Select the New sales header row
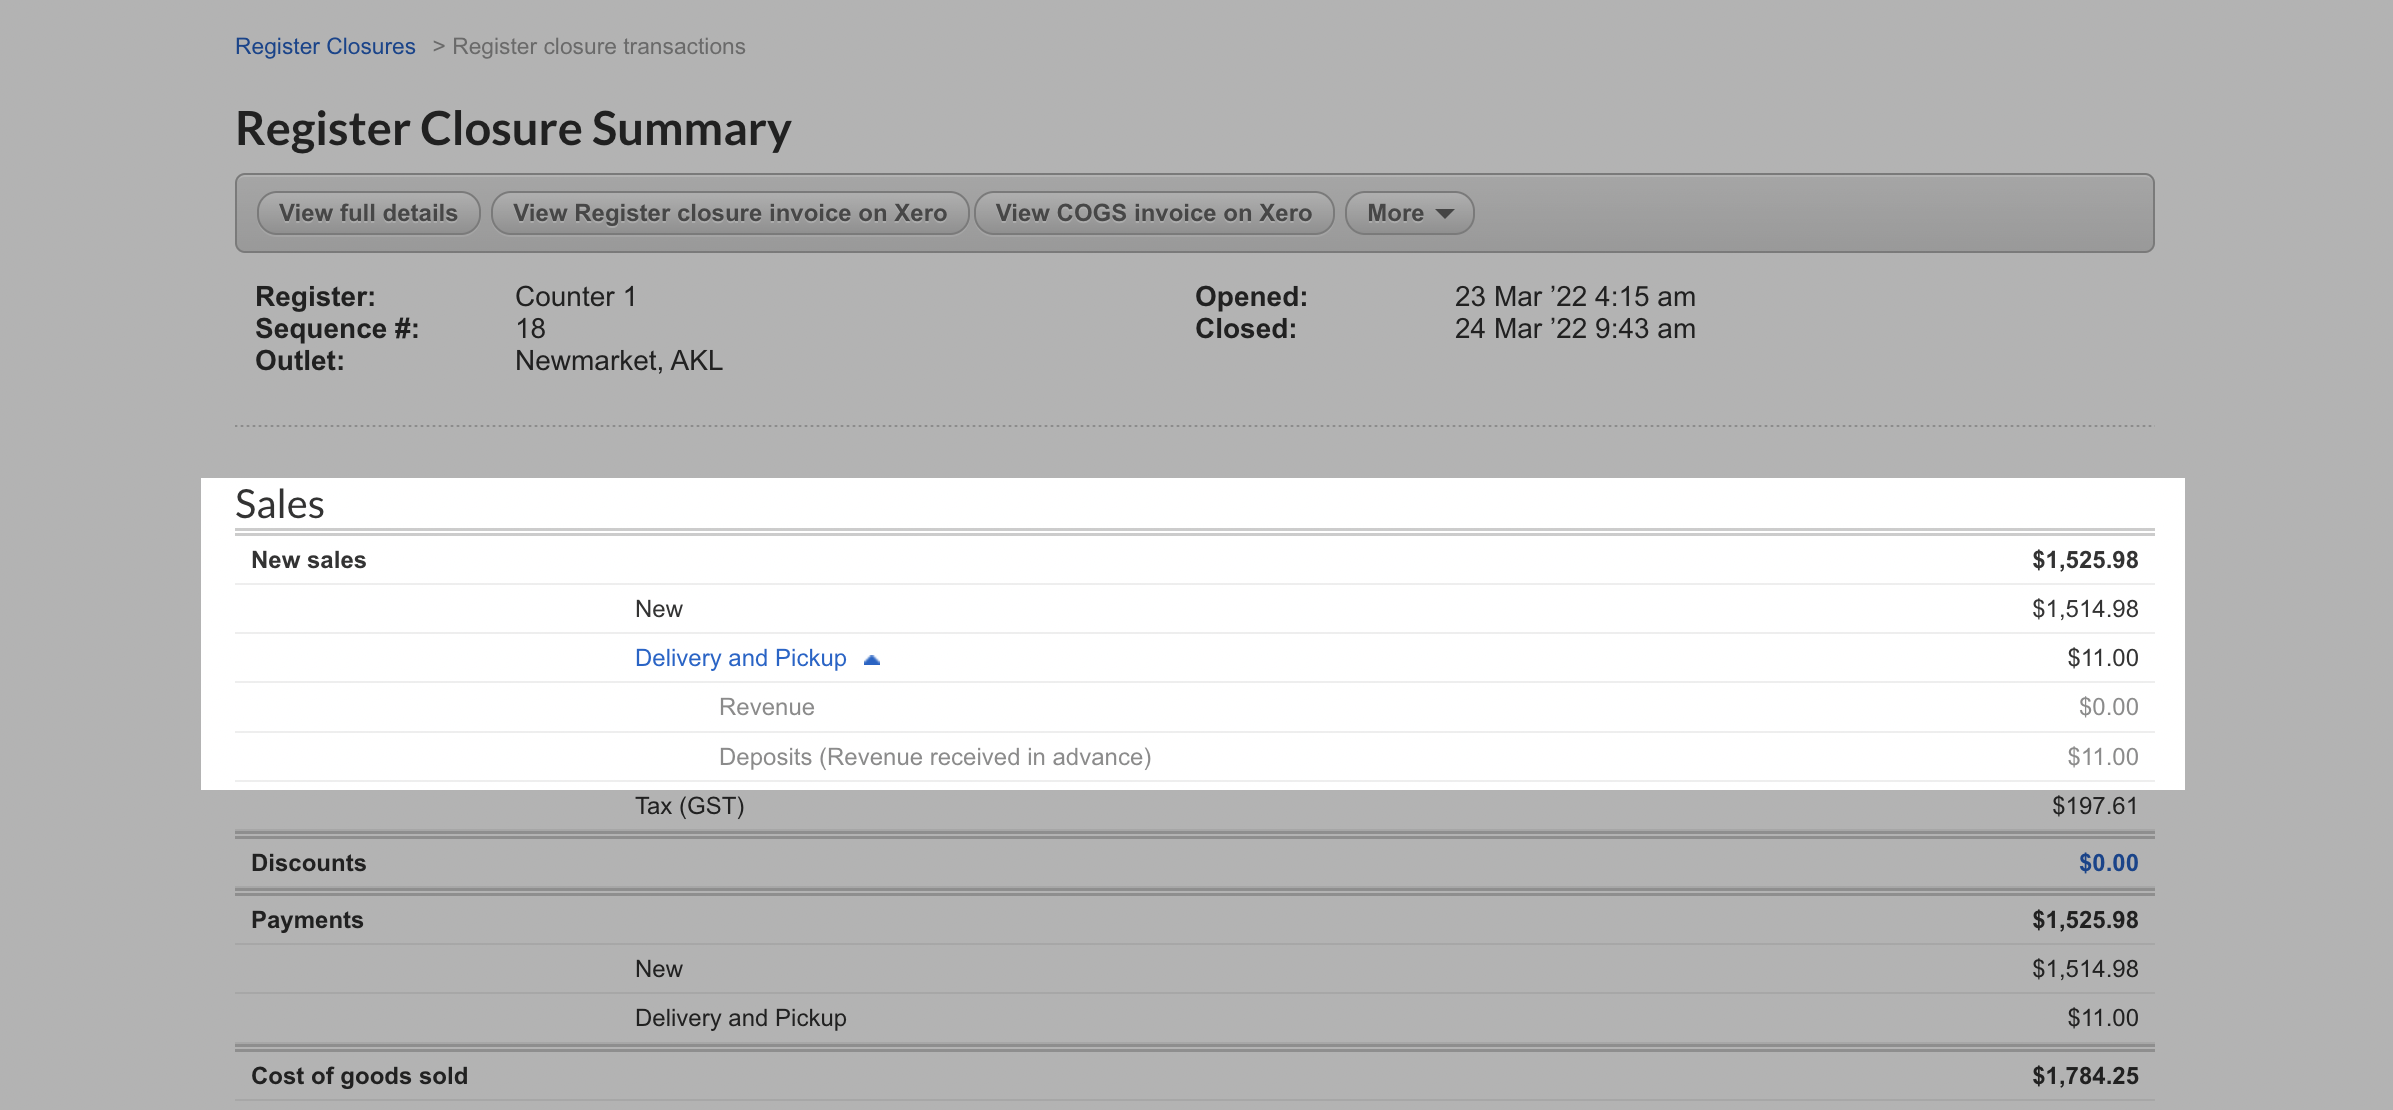The height and width of the screenshot is (1110, 2393). pos(308,560)
